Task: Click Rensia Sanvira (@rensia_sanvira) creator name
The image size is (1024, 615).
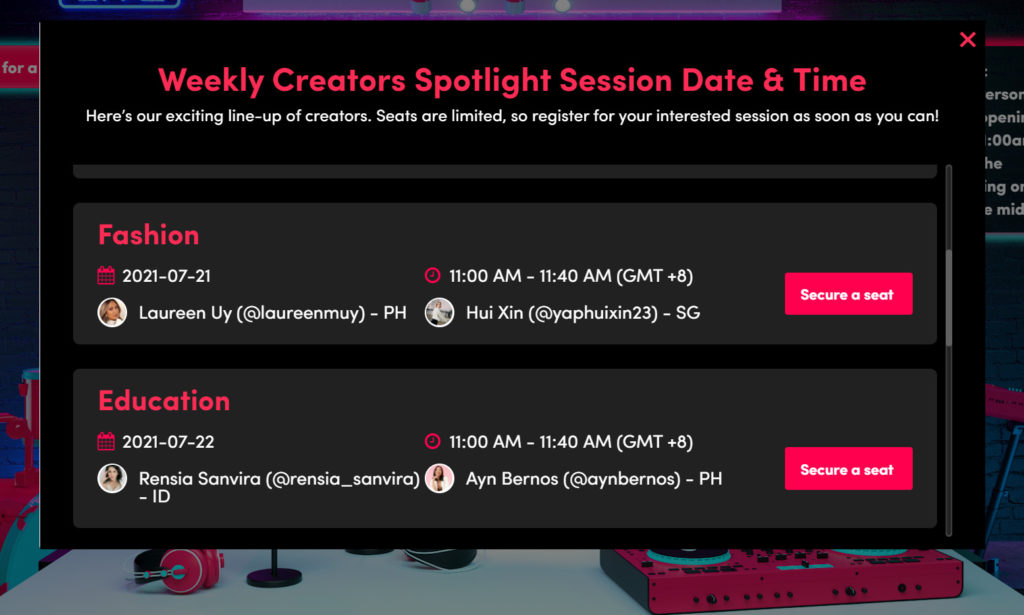Action: coord(279,479)
